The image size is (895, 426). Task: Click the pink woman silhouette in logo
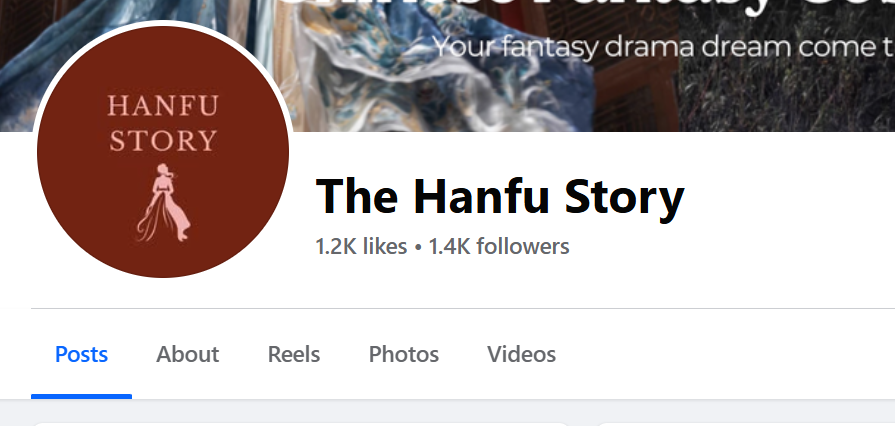coord(163,203)
